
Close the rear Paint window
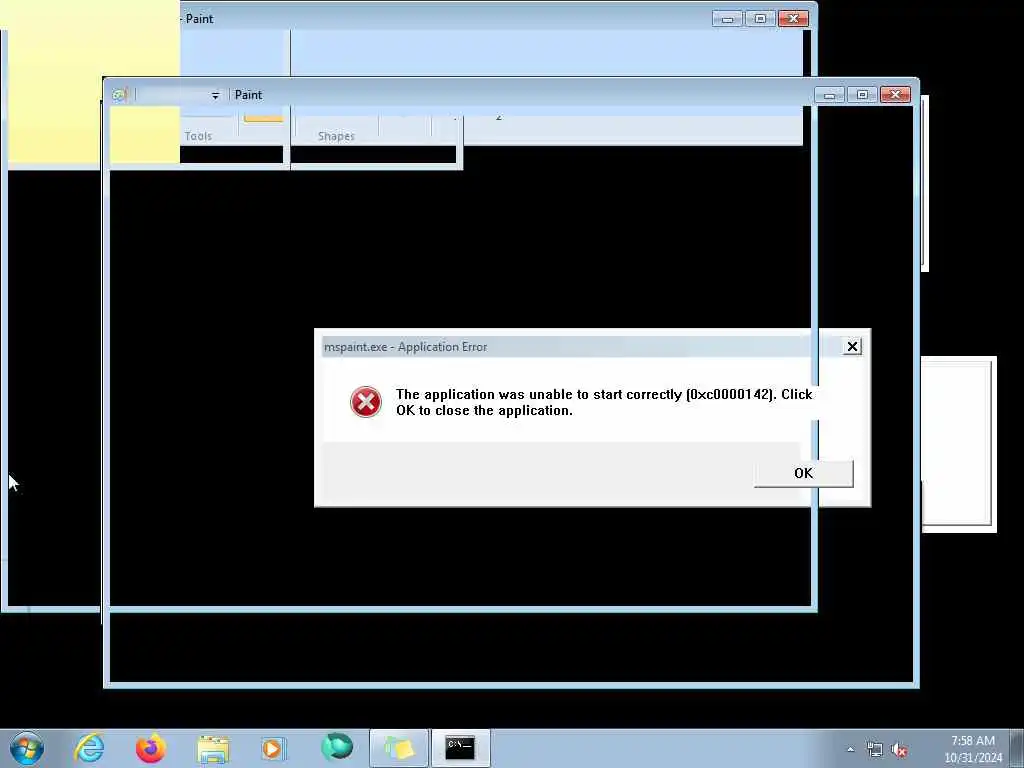[793, 19]
